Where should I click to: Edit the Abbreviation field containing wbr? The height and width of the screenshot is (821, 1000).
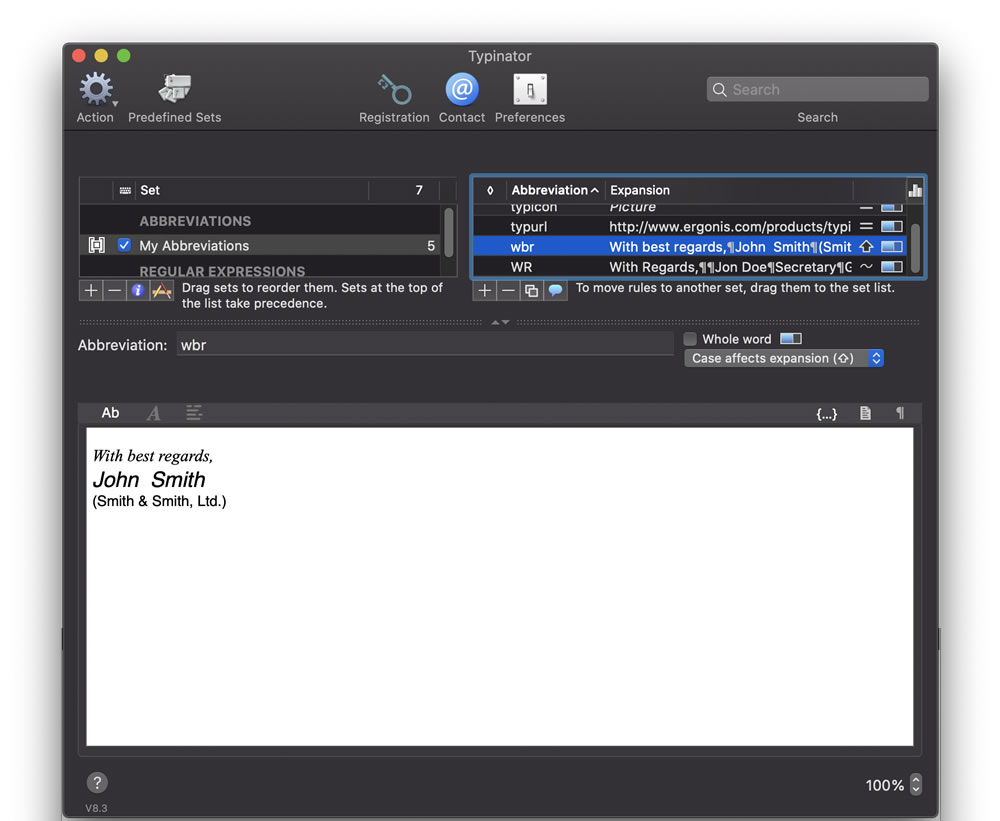425,345
